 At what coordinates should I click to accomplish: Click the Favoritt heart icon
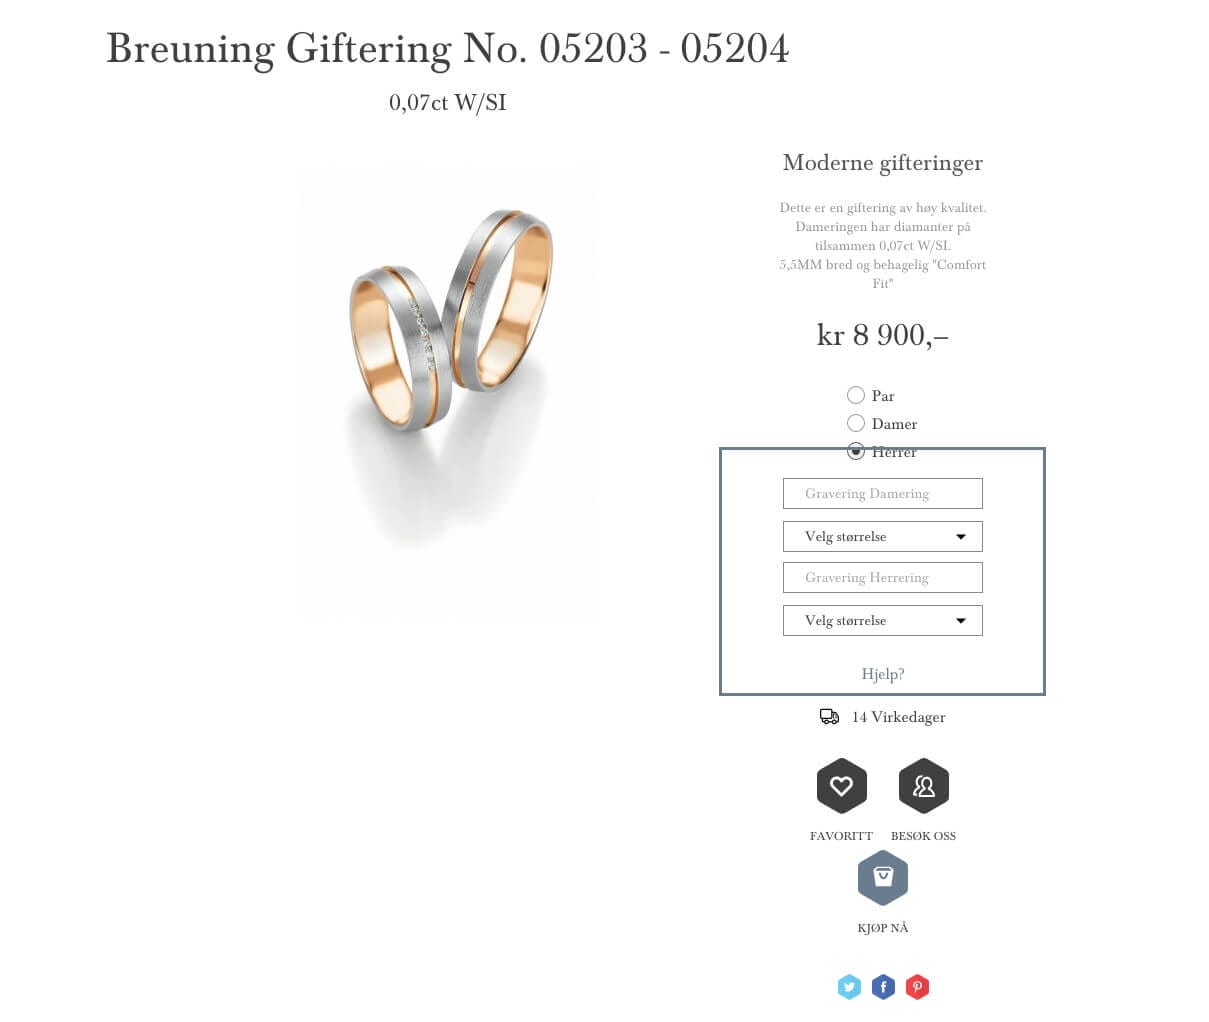pyautogui.click(x=841, y=786)
